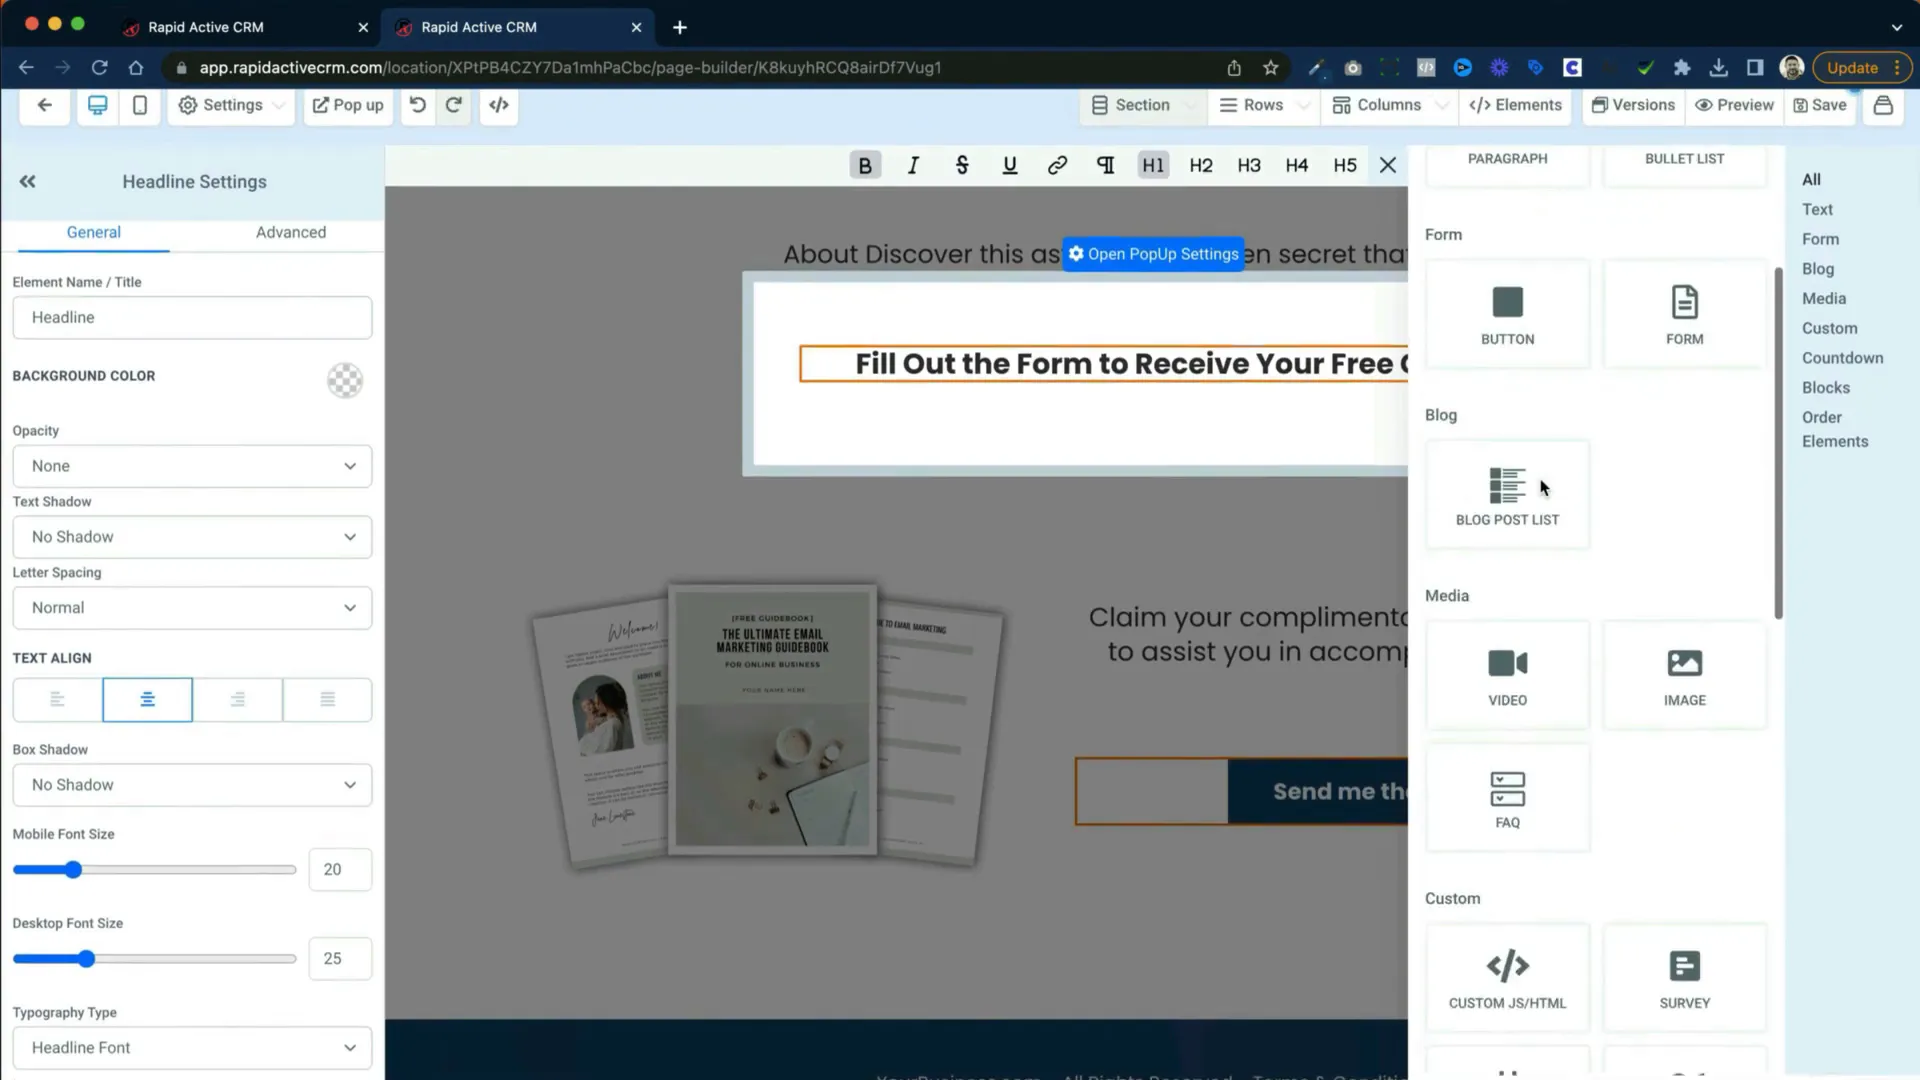Set heading level H1
The width and height of the screenshot is (1920, 1080).
click(1153, 165)
